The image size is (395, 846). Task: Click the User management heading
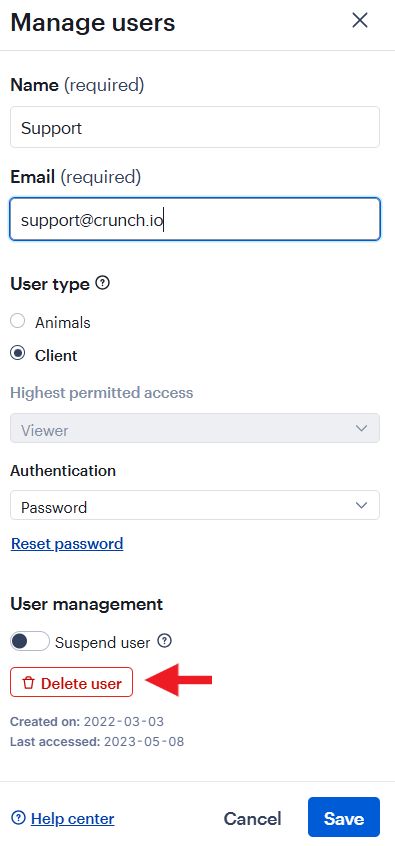tap(86, 604)
